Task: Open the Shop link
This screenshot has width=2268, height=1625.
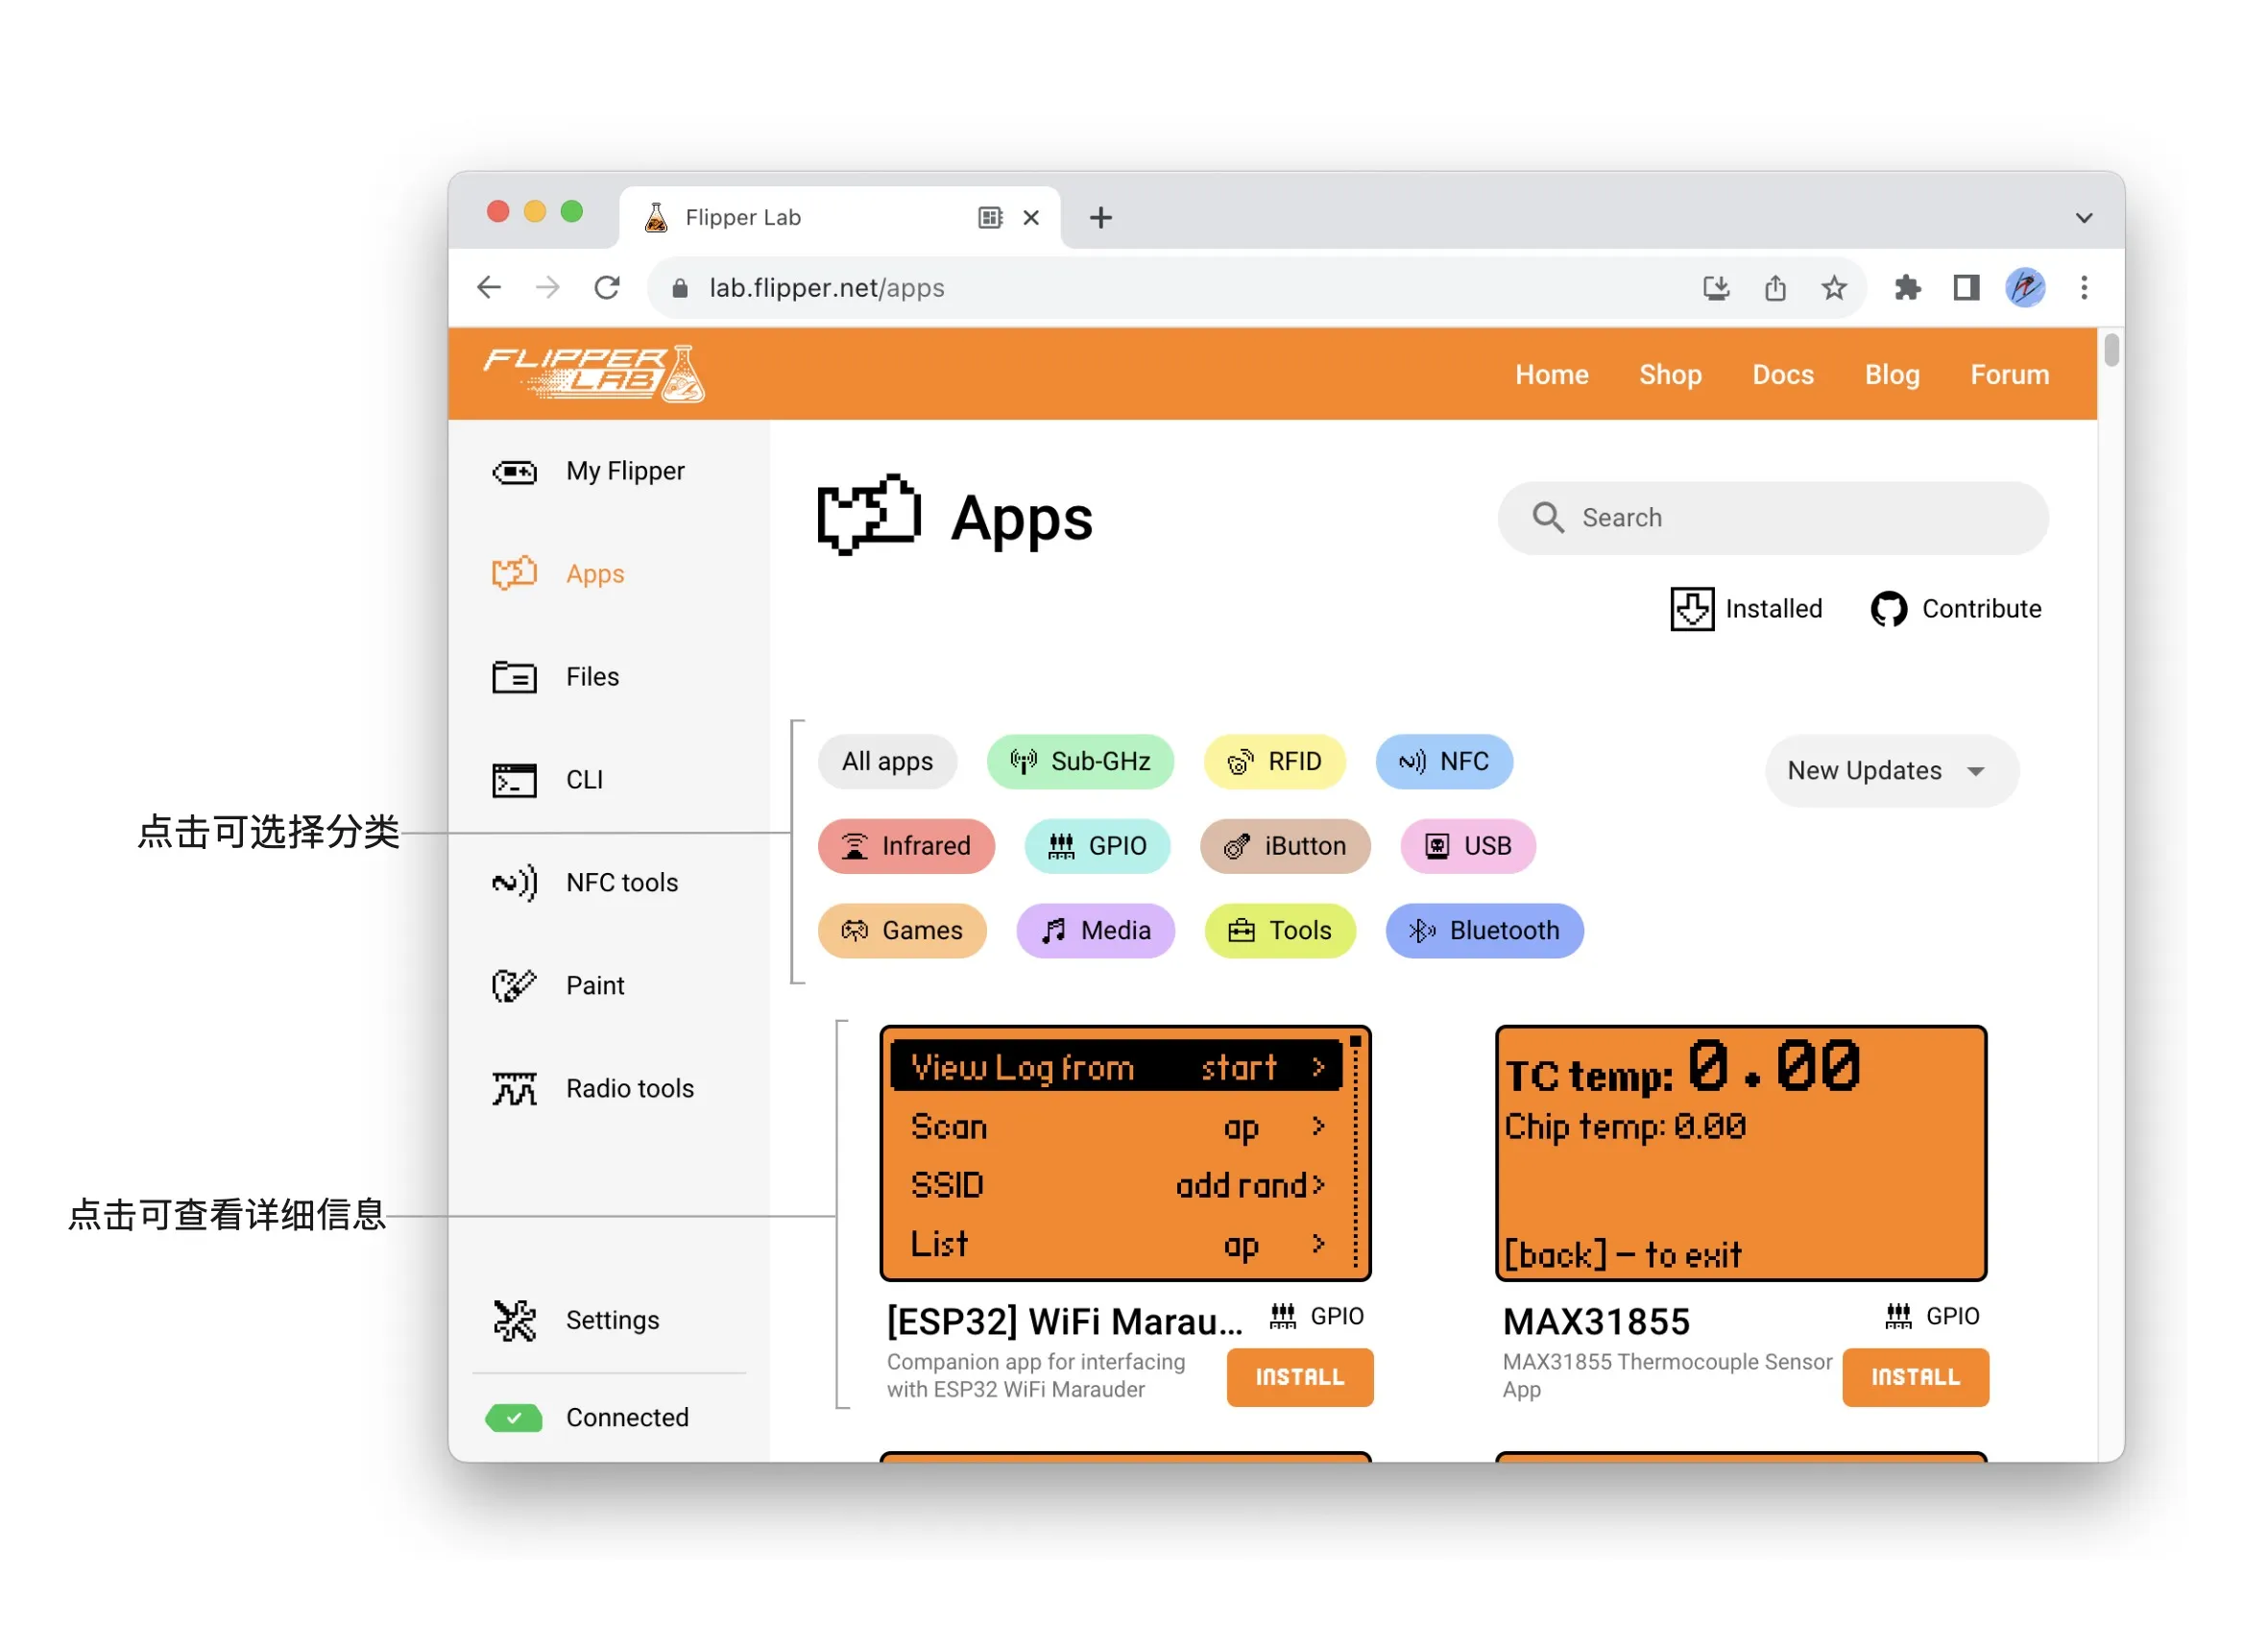Action: (1670, 375)
